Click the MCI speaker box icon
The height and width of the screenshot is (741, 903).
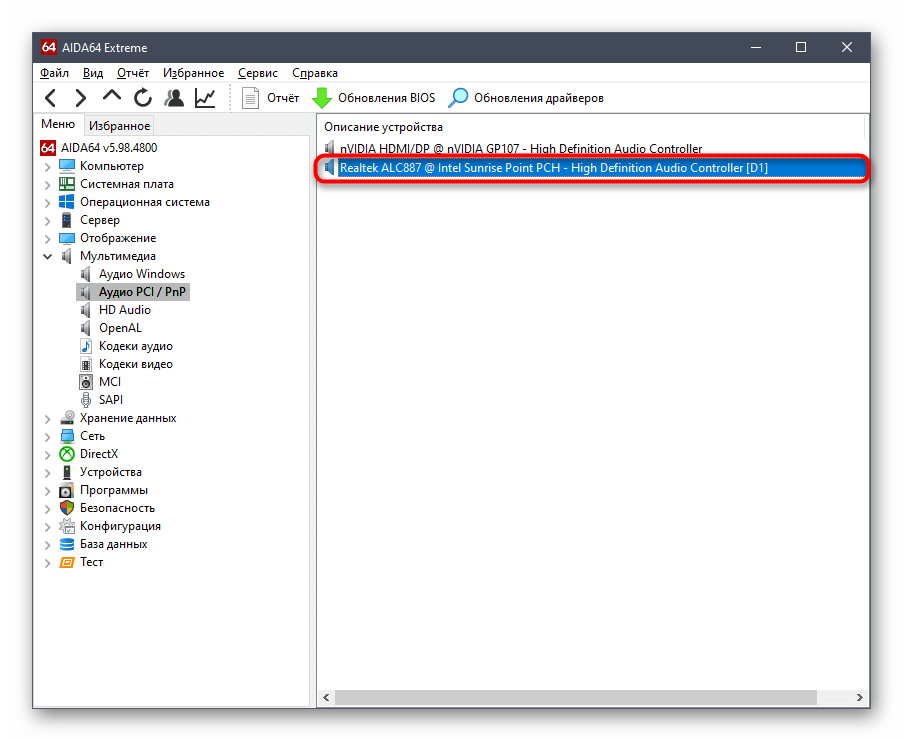(x=86, y=382)
